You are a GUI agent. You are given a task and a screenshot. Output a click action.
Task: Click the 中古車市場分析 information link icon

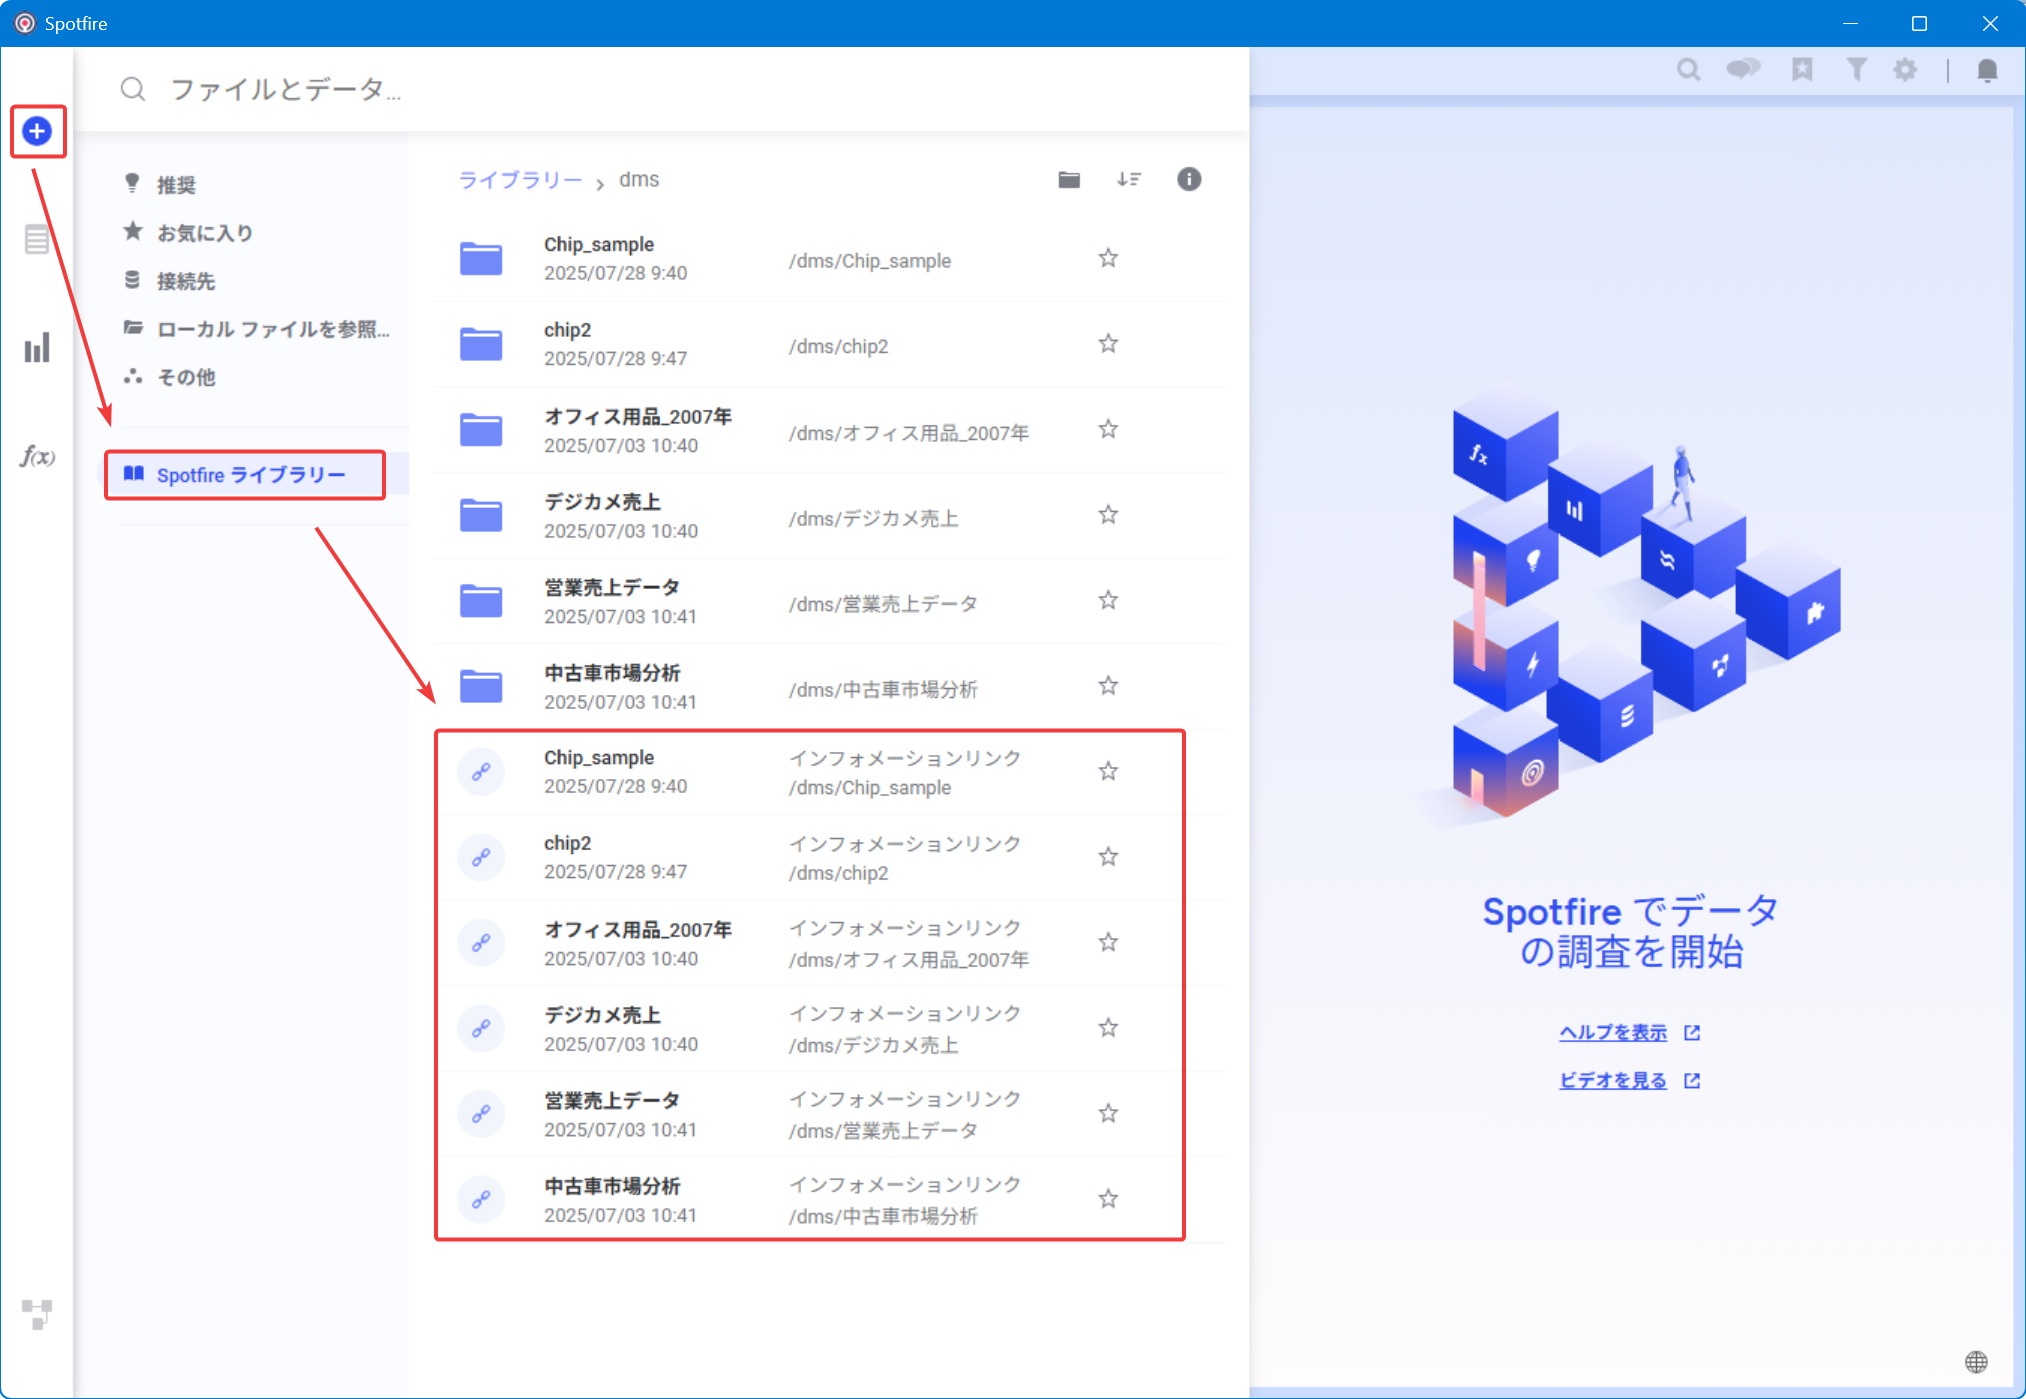click(481, 1199)
